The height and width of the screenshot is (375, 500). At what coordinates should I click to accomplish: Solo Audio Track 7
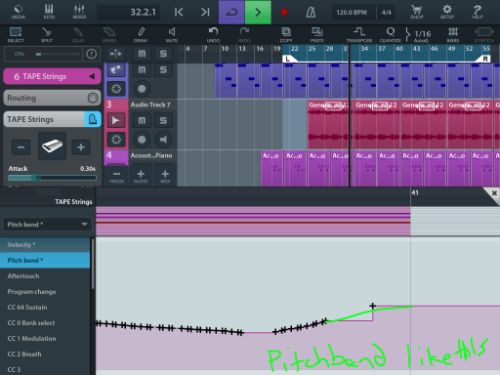click(163, 120)
